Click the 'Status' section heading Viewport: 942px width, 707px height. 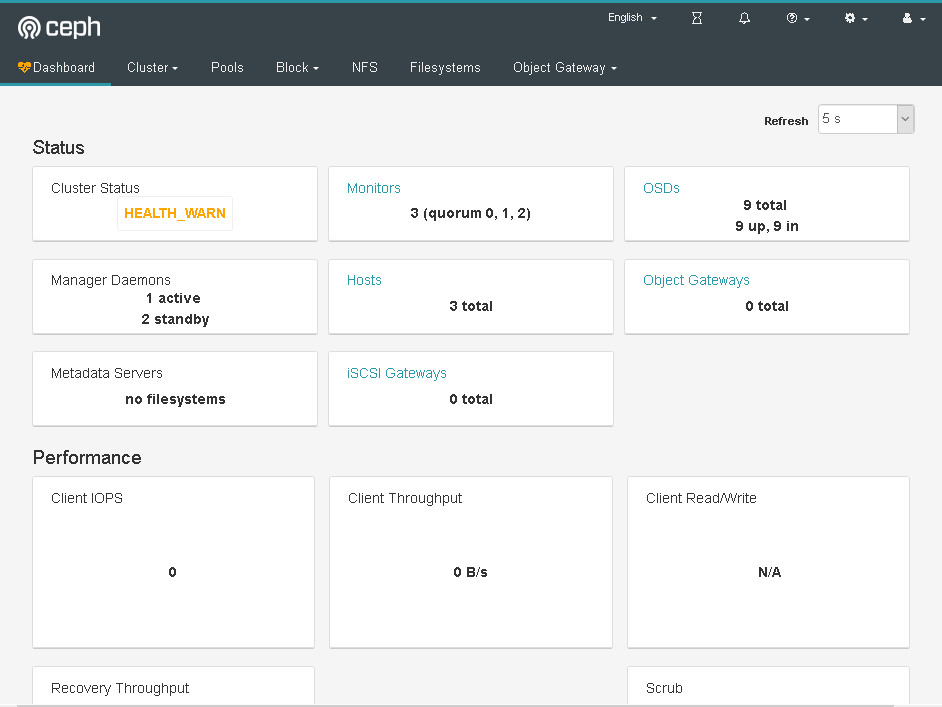pyautogui.click(x=58, y=148)
